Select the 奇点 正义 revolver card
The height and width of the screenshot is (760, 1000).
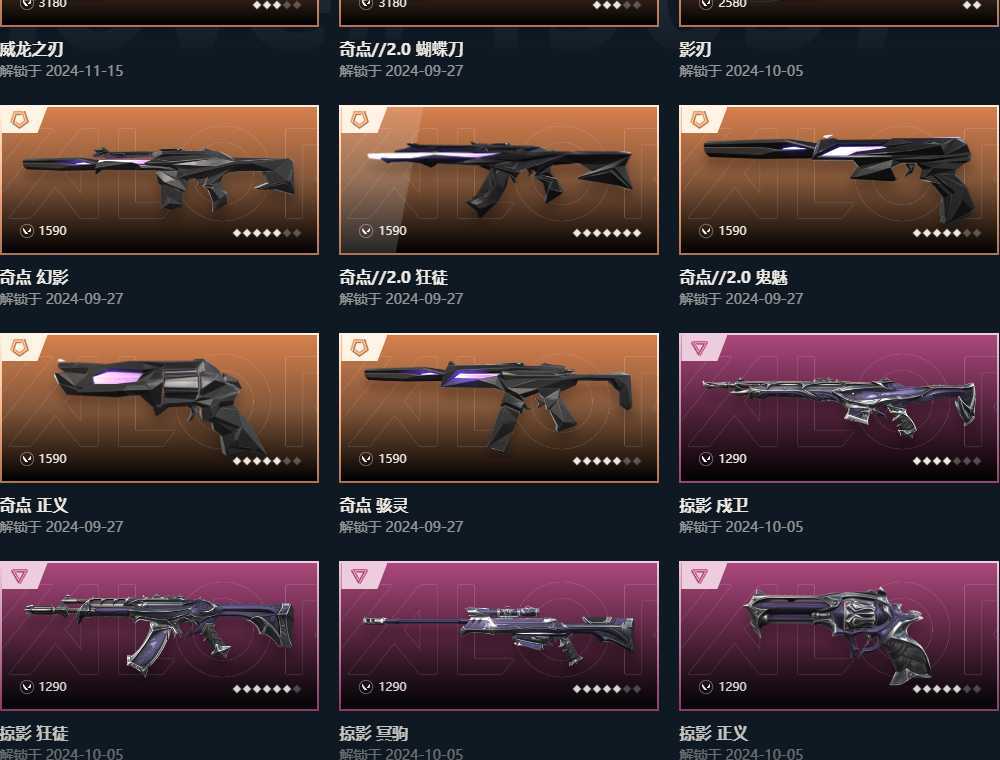point(159,408)
